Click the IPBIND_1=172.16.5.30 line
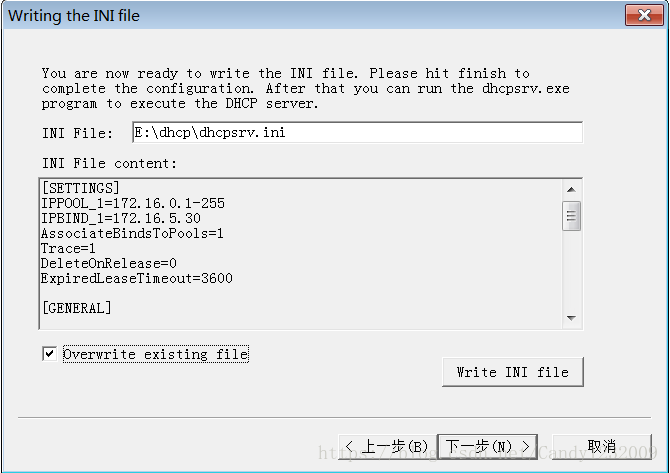Viewport: 670px width, 473px height. (121, 218)
